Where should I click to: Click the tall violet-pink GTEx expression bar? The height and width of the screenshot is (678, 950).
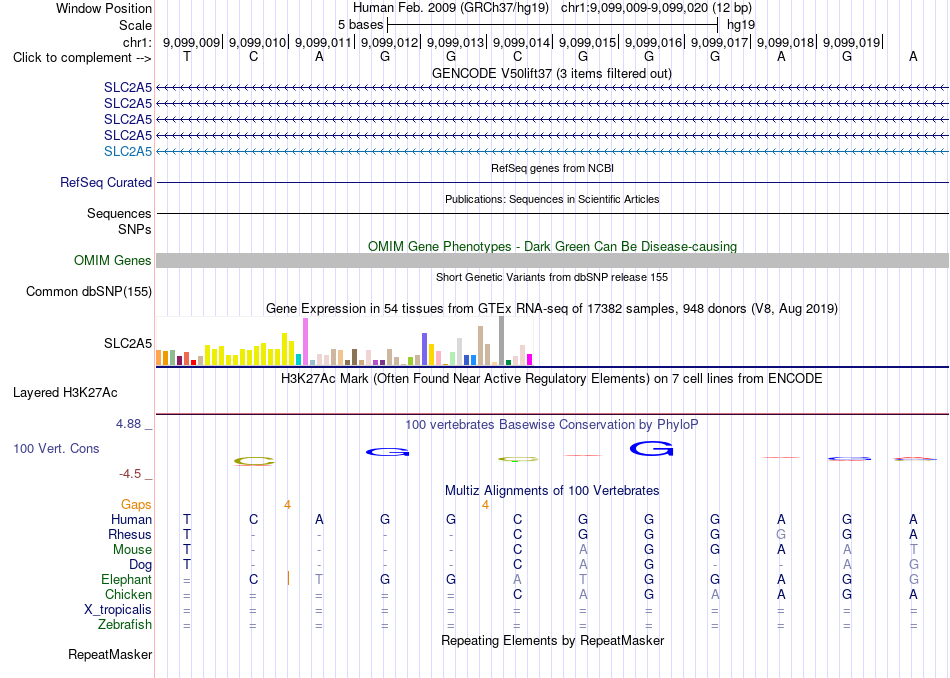[305, 342]
